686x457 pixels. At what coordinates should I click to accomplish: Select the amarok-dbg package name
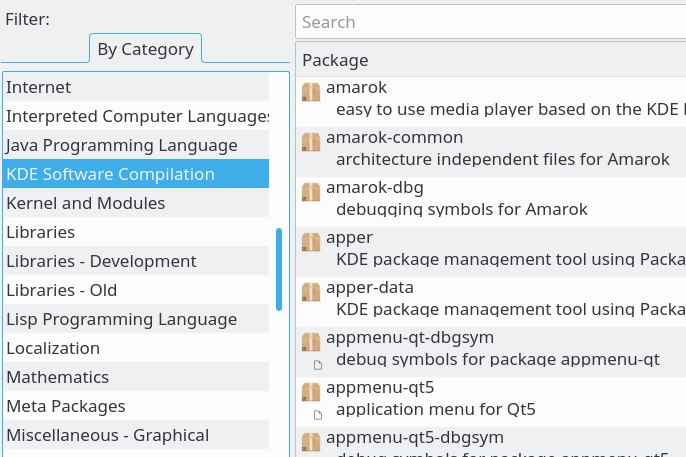point(375,188)
